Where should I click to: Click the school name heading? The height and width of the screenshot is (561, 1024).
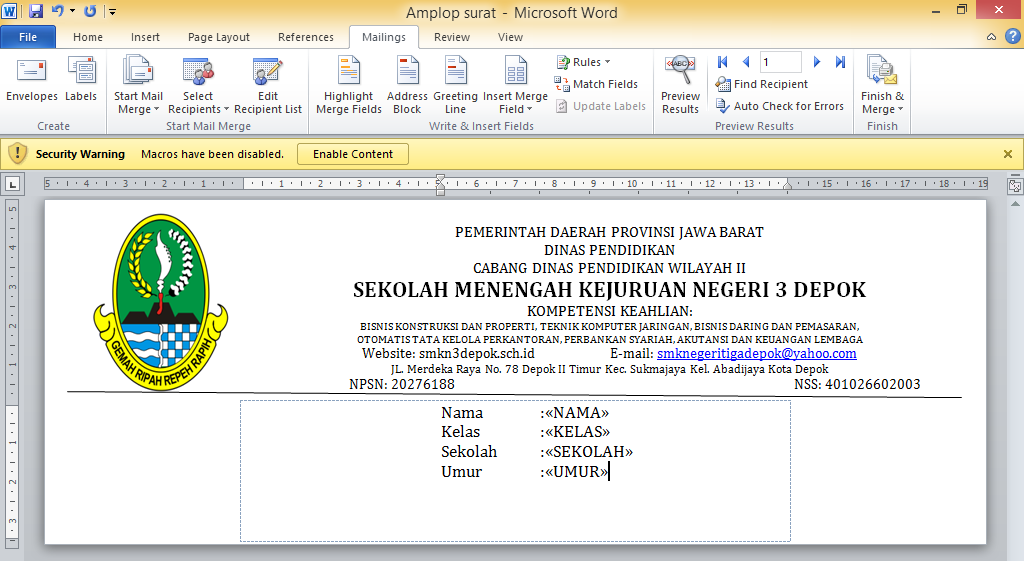pos(609,289)
